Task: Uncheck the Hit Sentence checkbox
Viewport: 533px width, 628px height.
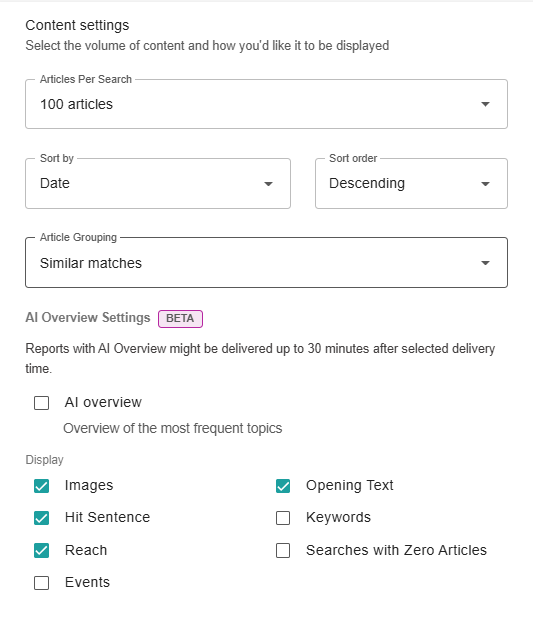Action: click(x=42, y=518)
